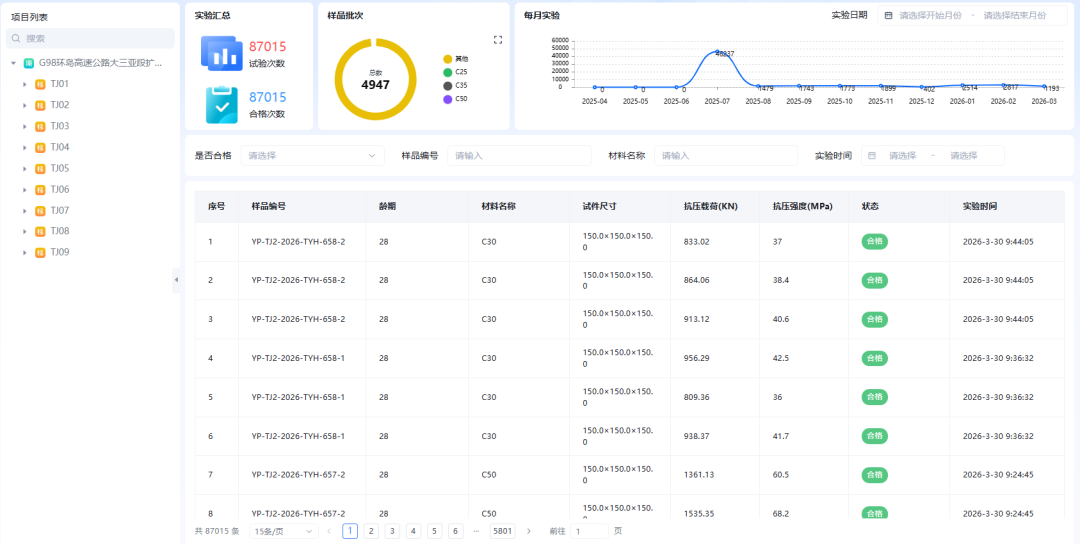Toggle the C25 legend entry

[455, 72]
